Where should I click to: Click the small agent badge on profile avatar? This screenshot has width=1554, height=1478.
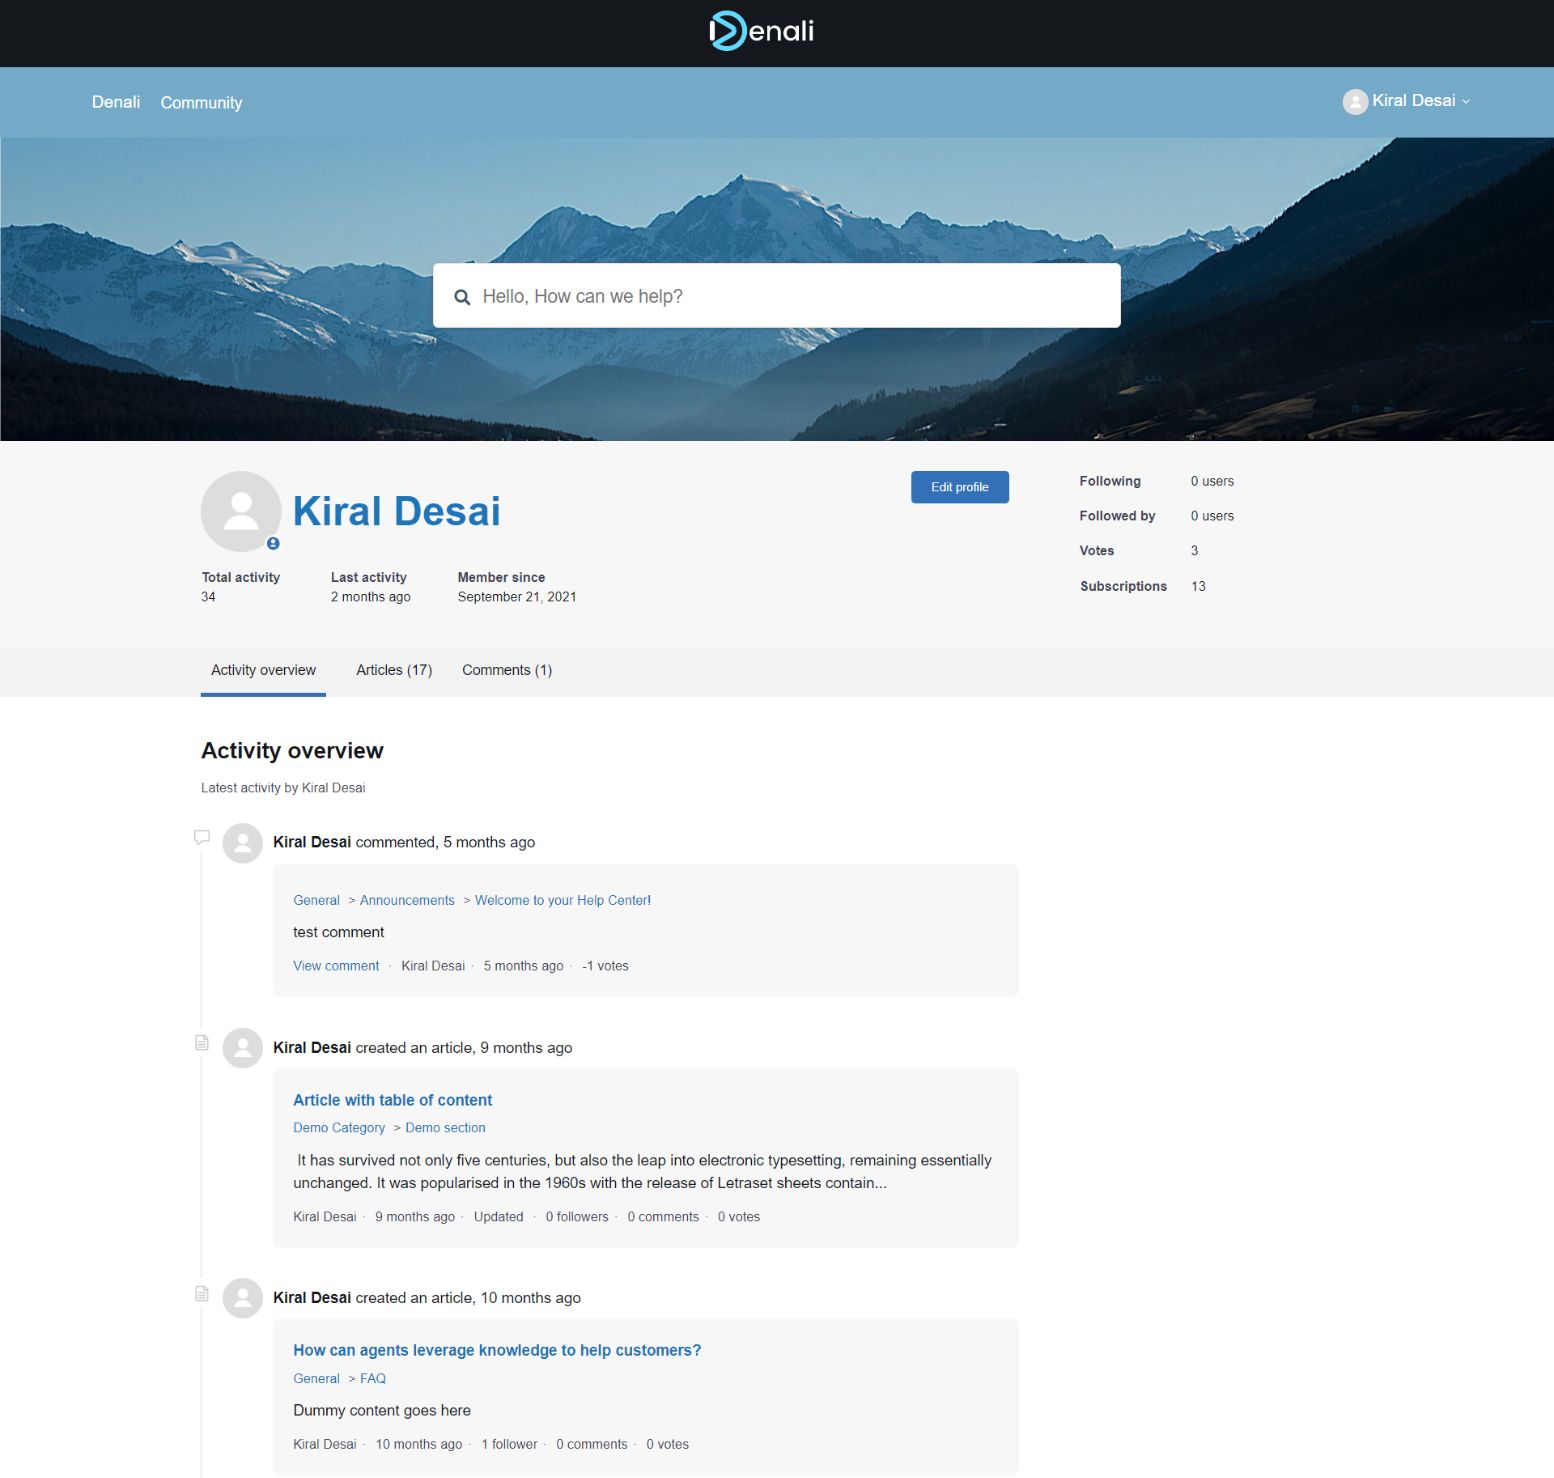point(273,543)
